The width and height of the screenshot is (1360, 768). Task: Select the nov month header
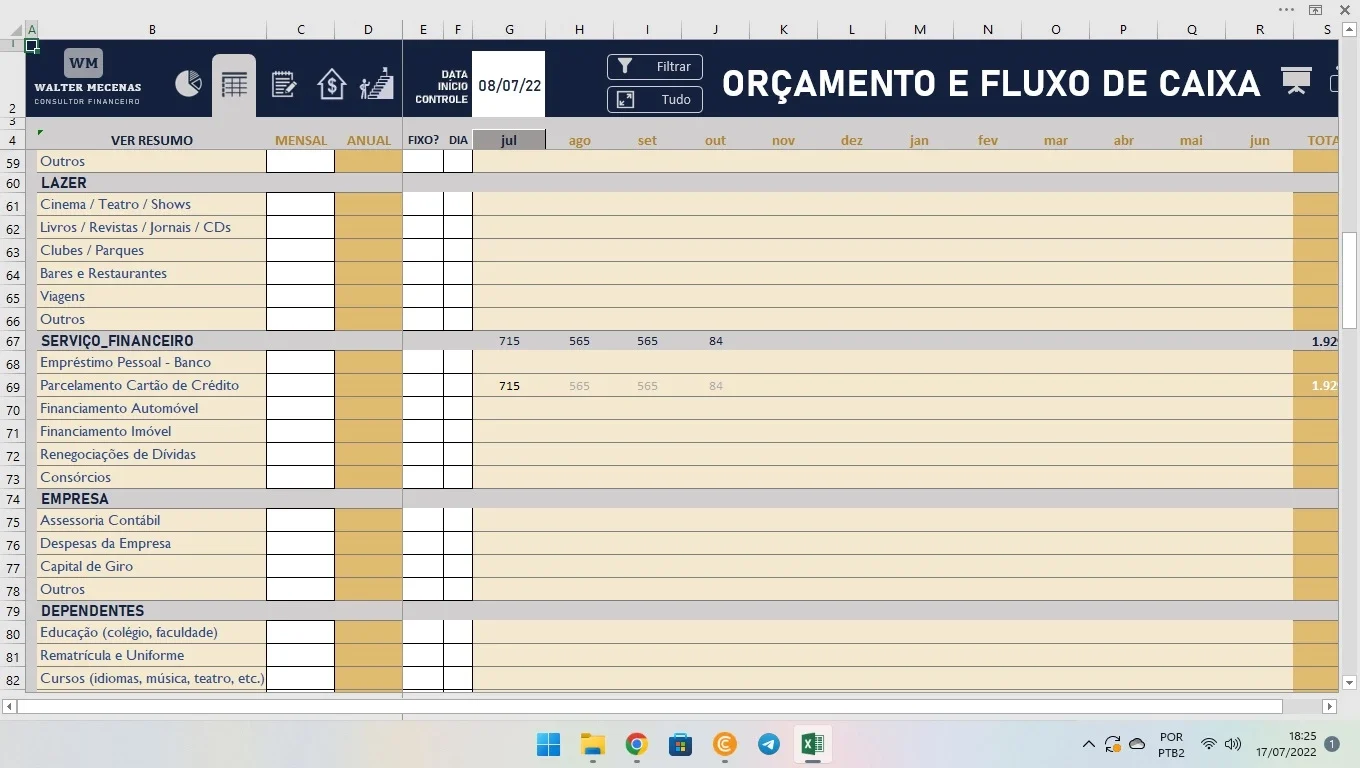(783, 140)
